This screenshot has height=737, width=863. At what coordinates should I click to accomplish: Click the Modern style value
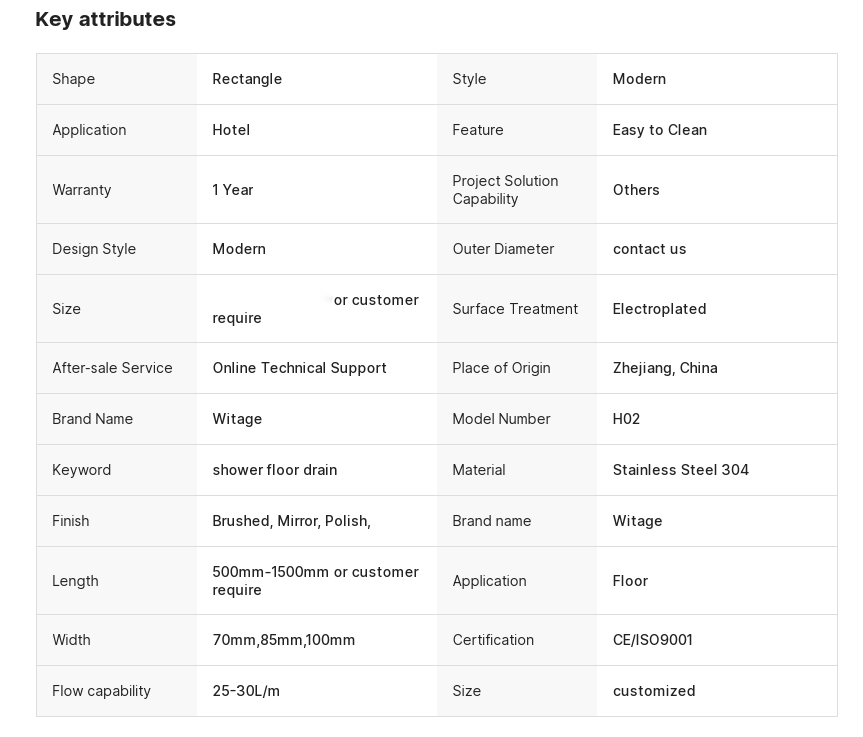pyautogui.click(x=639, y=79)
